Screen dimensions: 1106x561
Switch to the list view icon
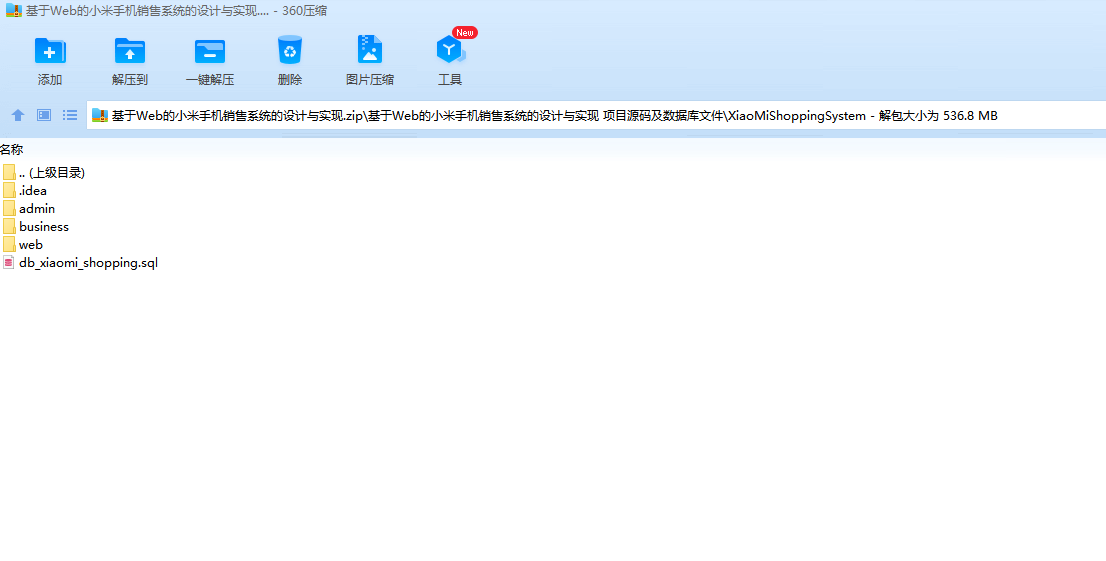[x=70, y=115]
